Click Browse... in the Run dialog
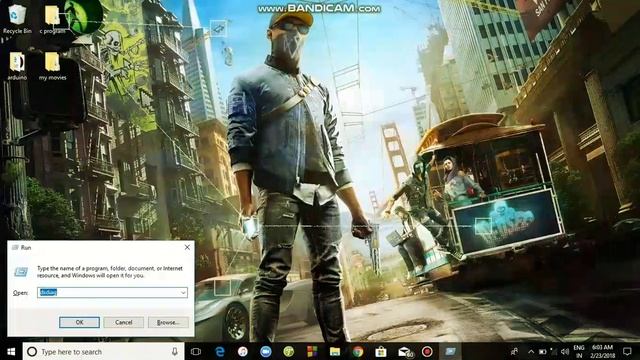This screenshot has height=360, width=640. [x=168, y=322]
